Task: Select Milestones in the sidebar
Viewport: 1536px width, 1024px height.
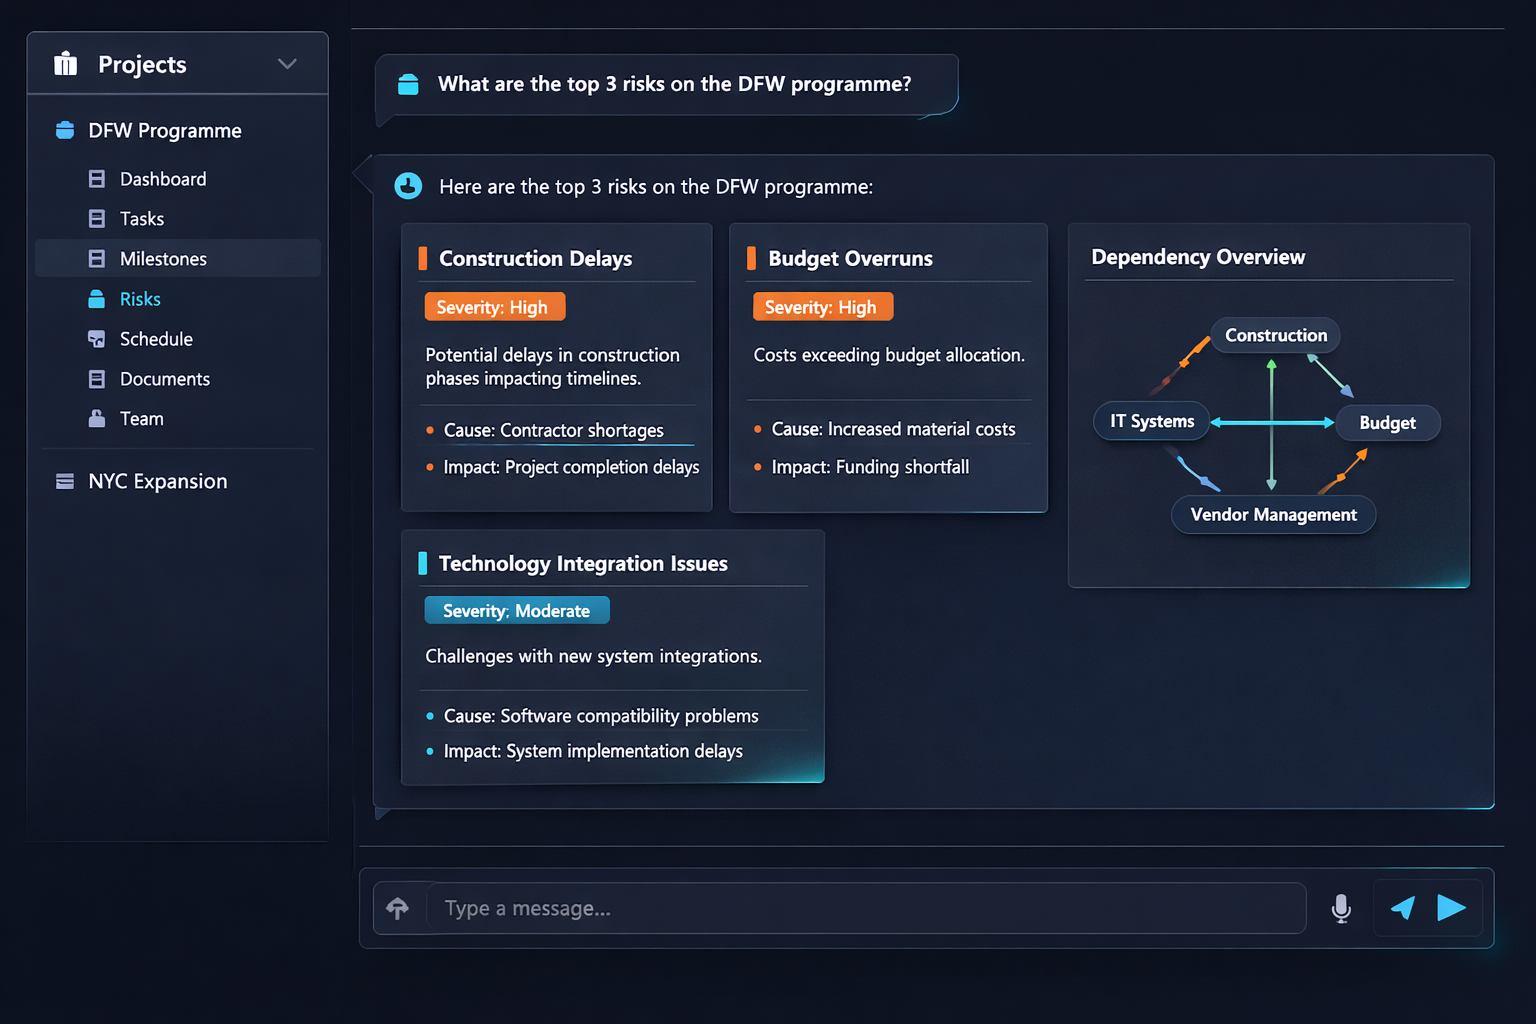Action: pyautogui.click(x=178, y=258)
